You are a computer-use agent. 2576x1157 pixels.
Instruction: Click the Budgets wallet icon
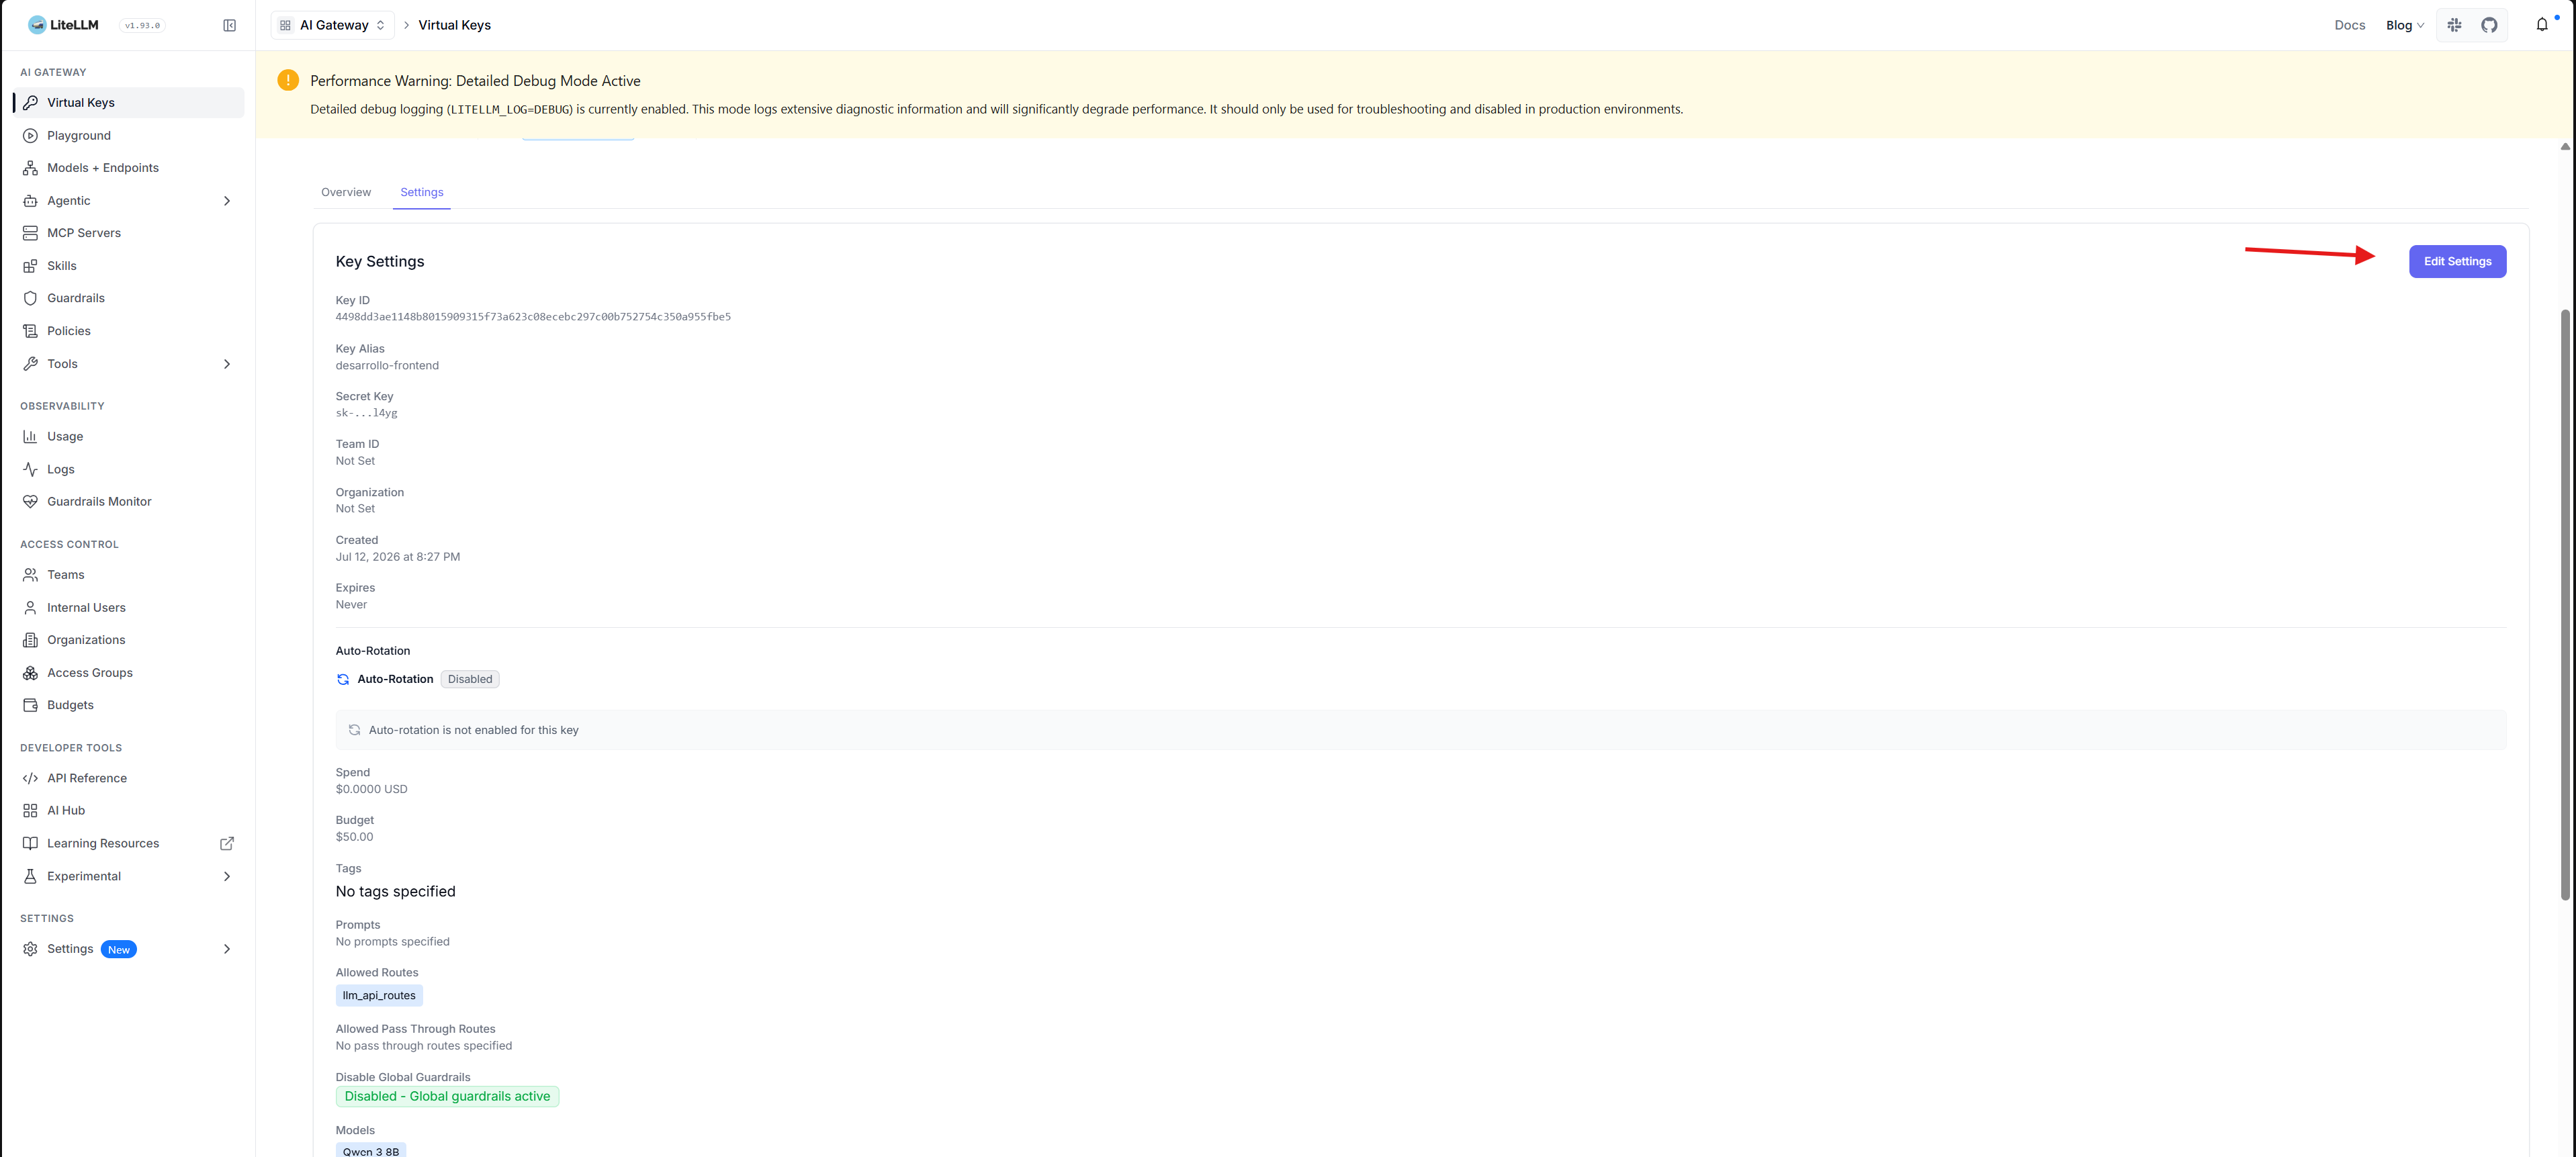[x=30, y=705]
